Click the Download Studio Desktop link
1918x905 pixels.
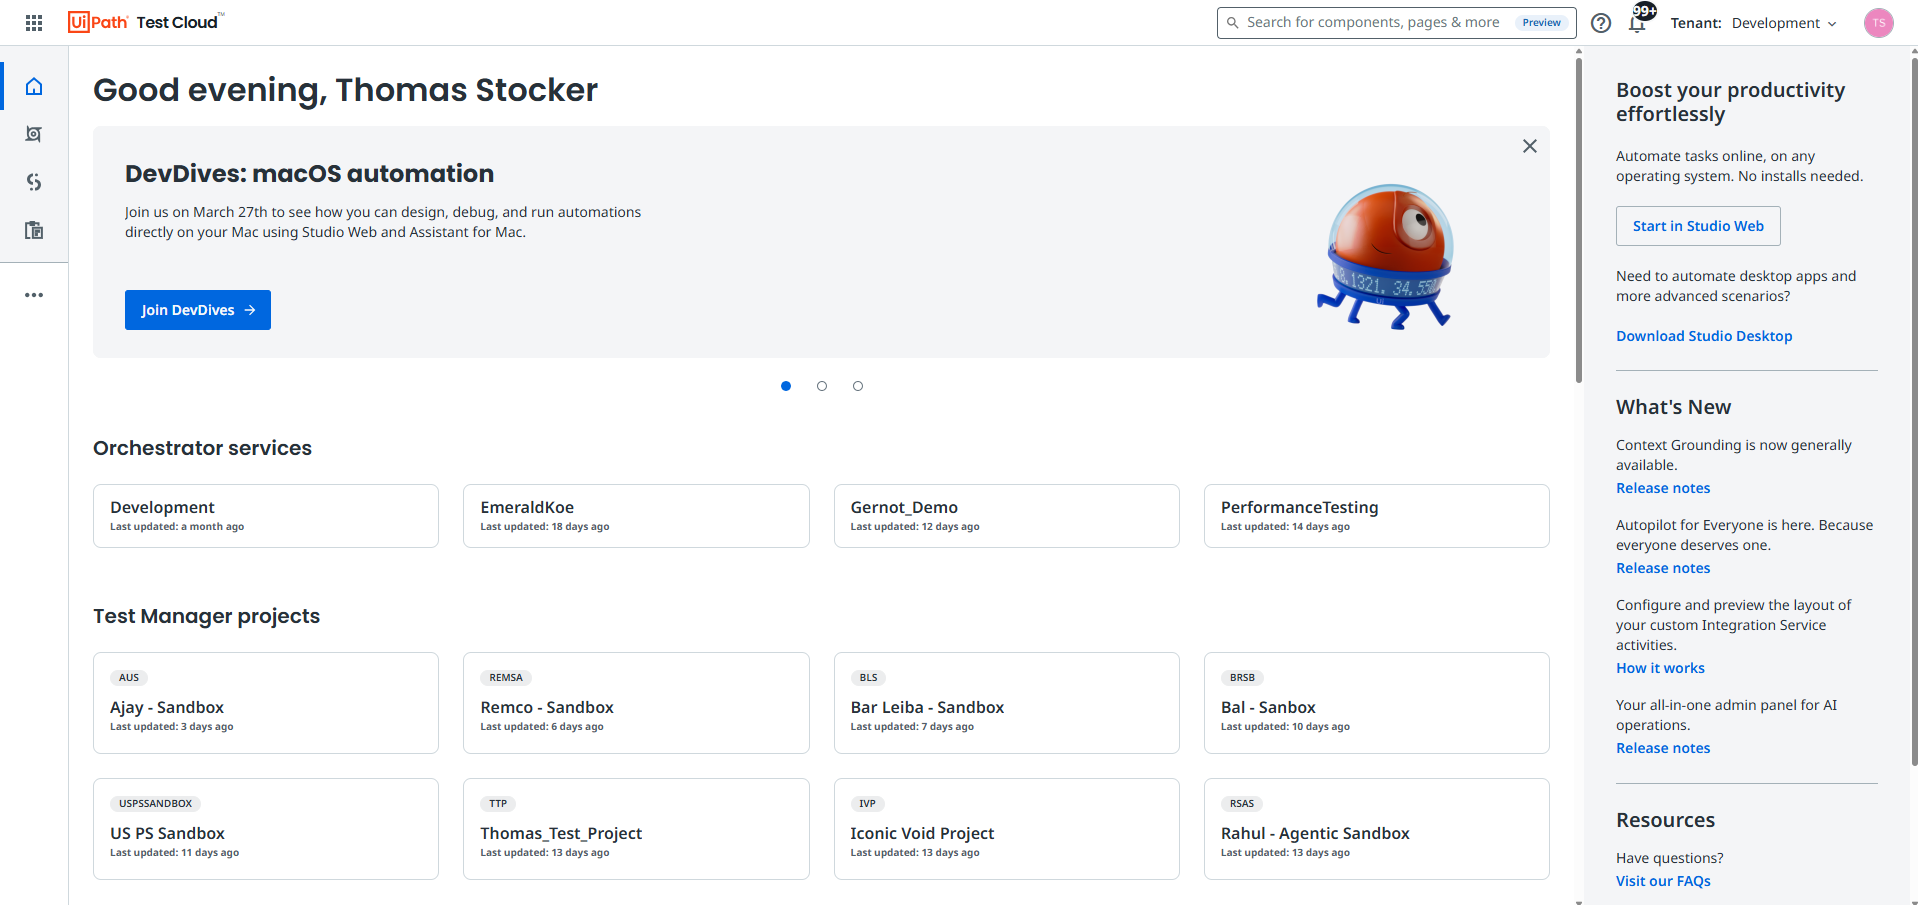pos(1704,336)
